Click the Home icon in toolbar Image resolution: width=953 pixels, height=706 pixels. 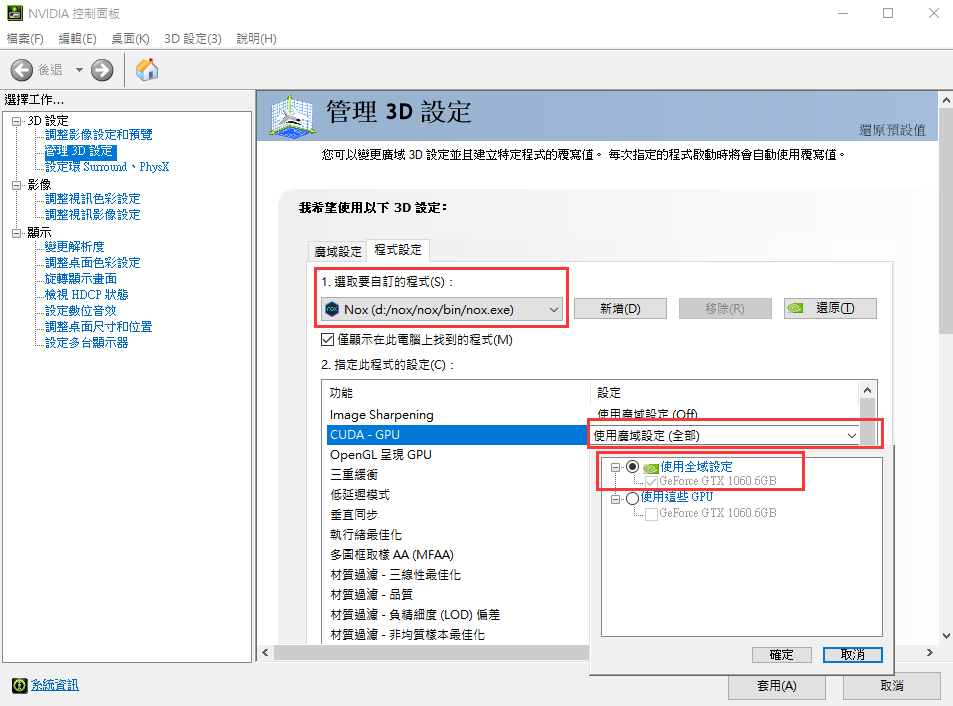(x=147, y=70)
